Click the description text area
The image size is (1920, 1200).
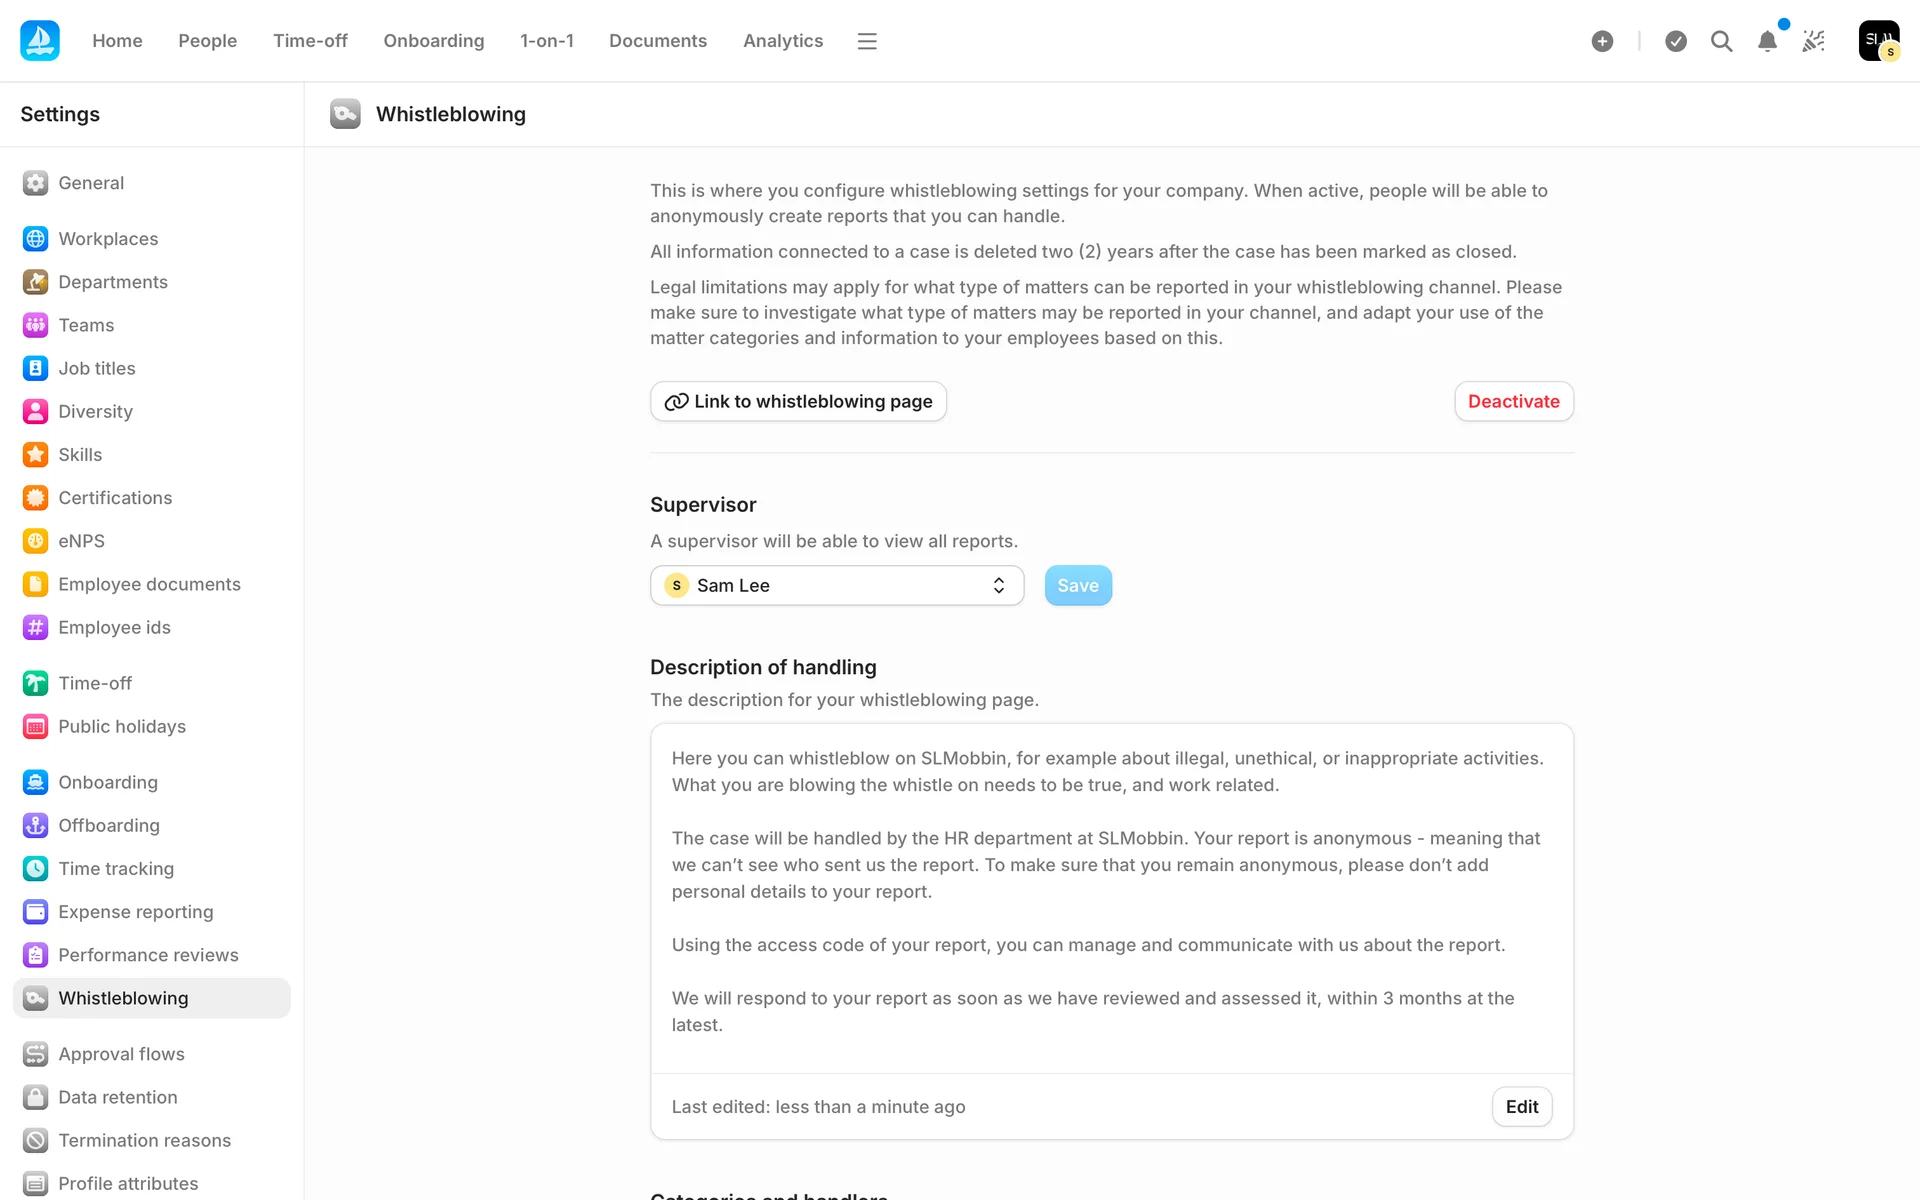pyautogui.click(x=1111, y=890)
